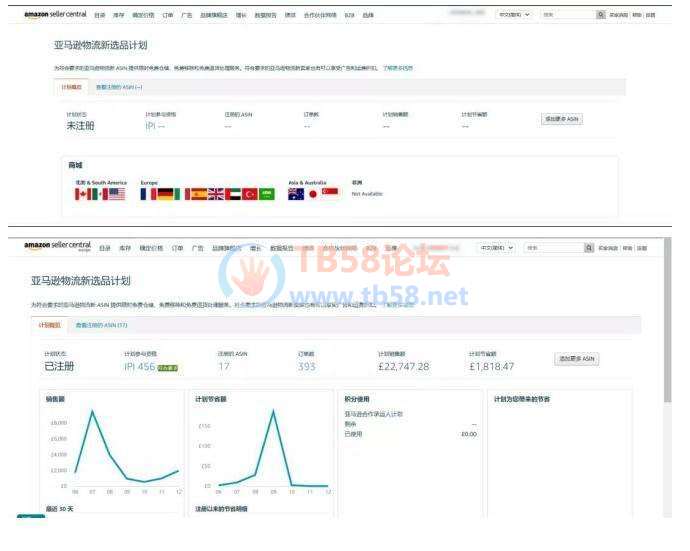This screenshot has width=690, height=551.
Task: Click the Japan flag icon
Action: point(312,195)
